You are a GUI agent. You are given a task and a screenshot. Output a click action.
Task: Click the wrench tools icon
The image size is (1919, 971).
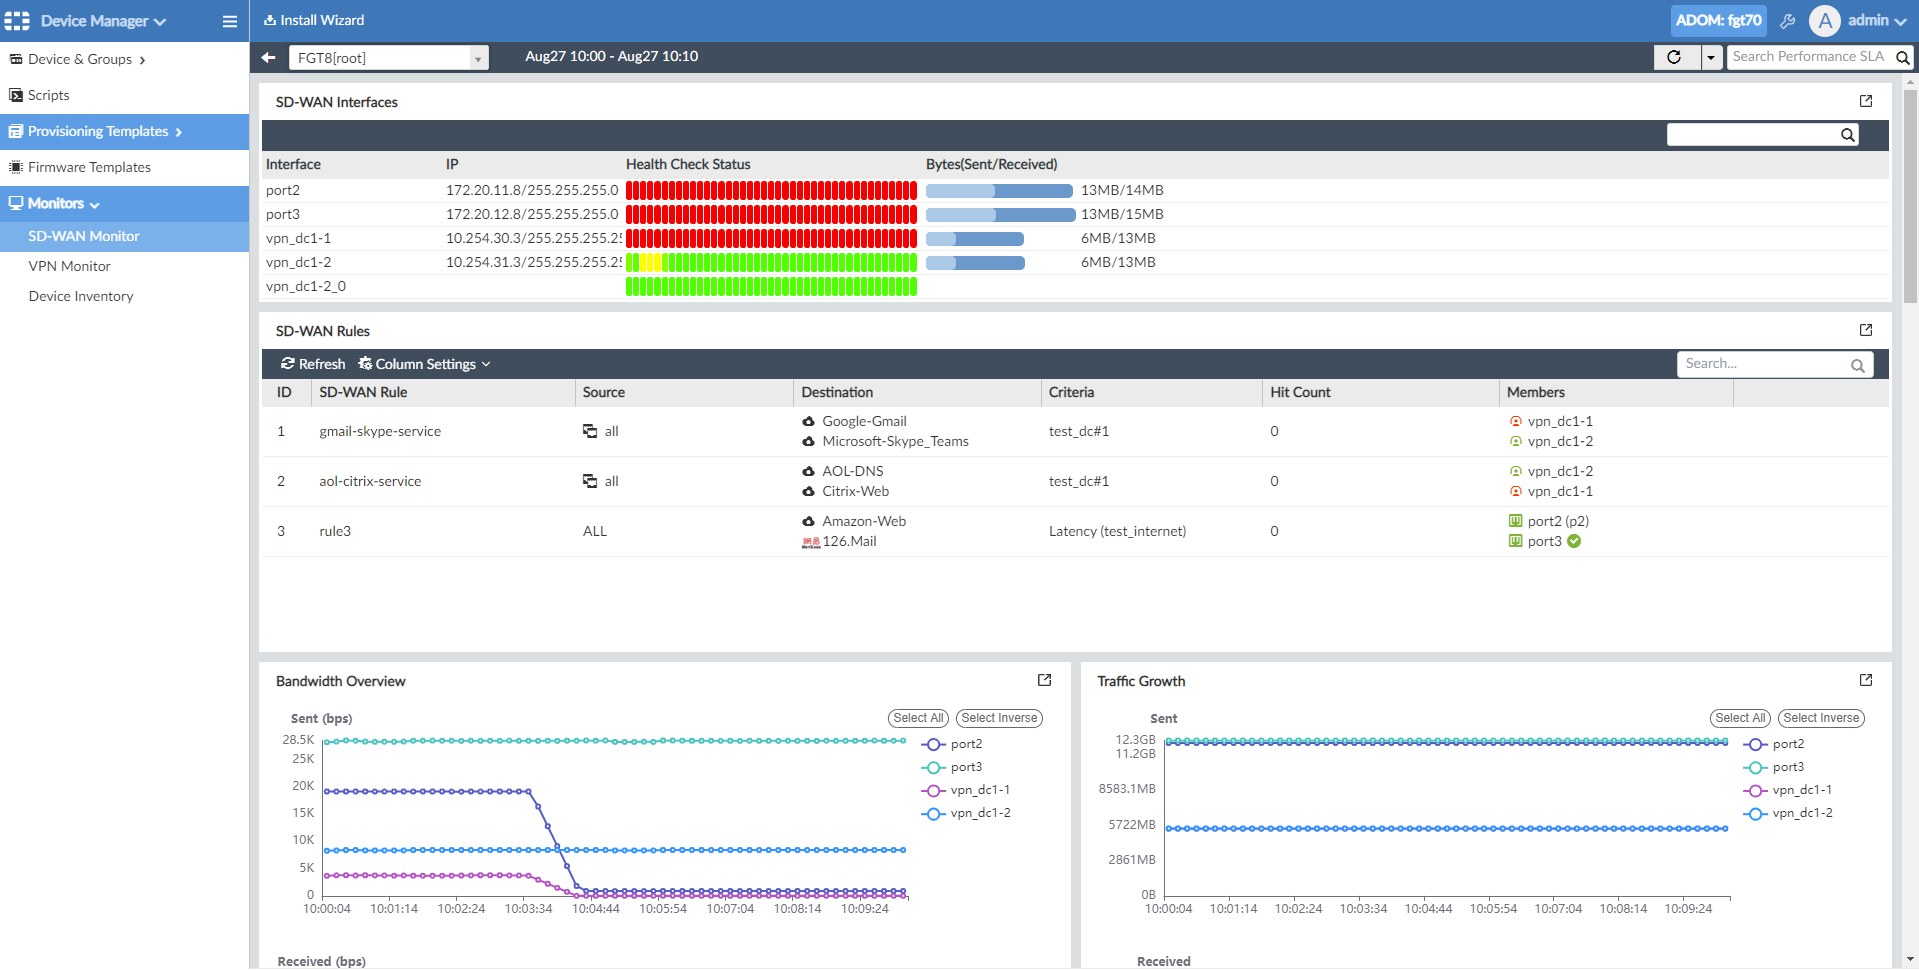pos(1788,21)
